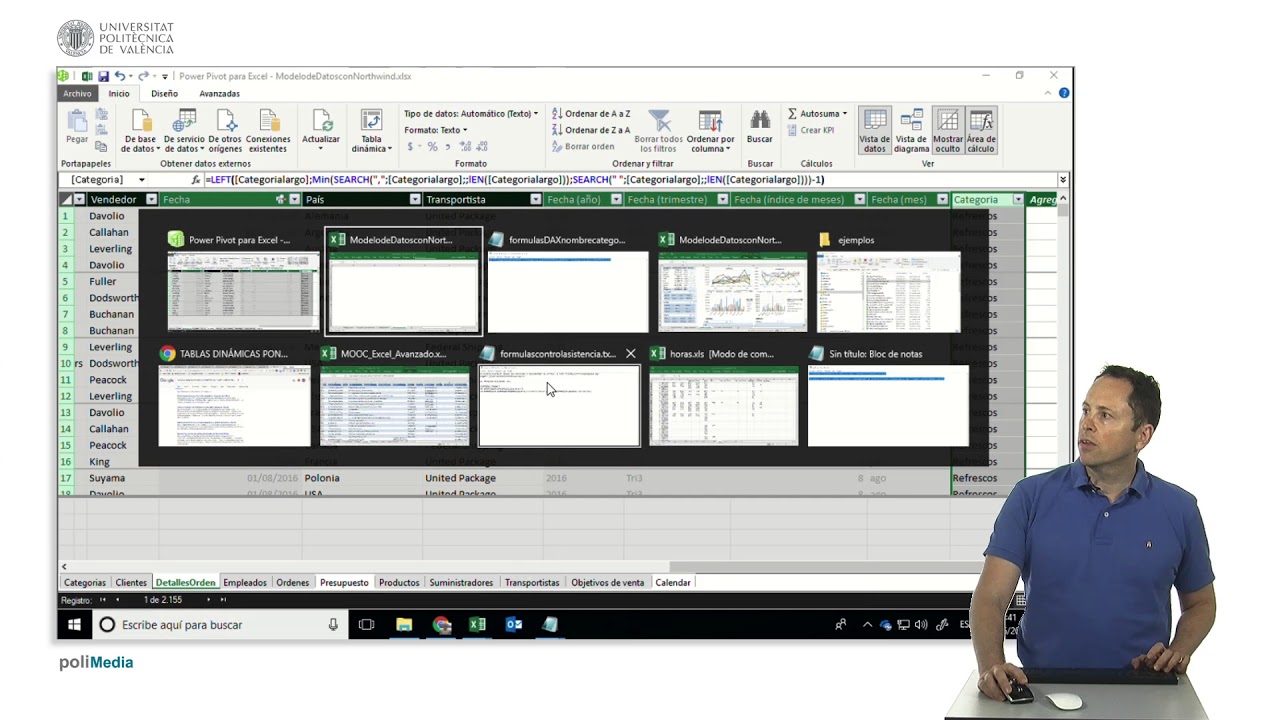This screenshot has width=1280, height=720.
Task: Open Transportista column filter arrow
Action: pyautogui.click(x=535, y=200)
